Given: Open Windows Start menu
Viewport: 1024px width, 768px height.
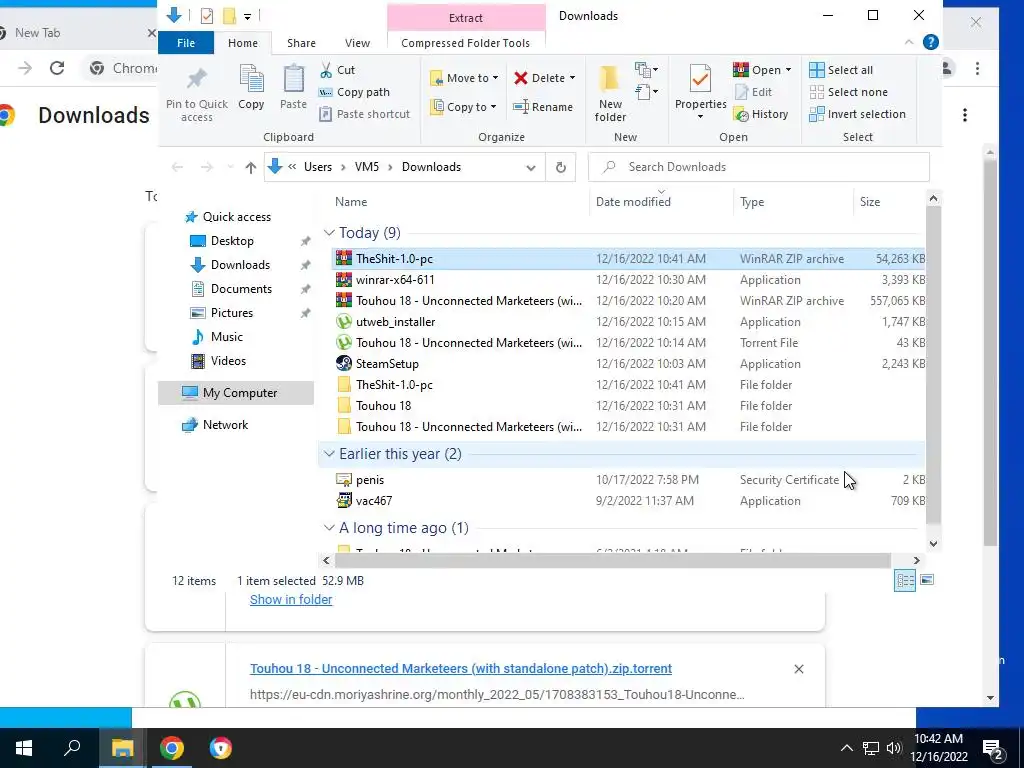Looking at the screenshot, I should point(24,748).
